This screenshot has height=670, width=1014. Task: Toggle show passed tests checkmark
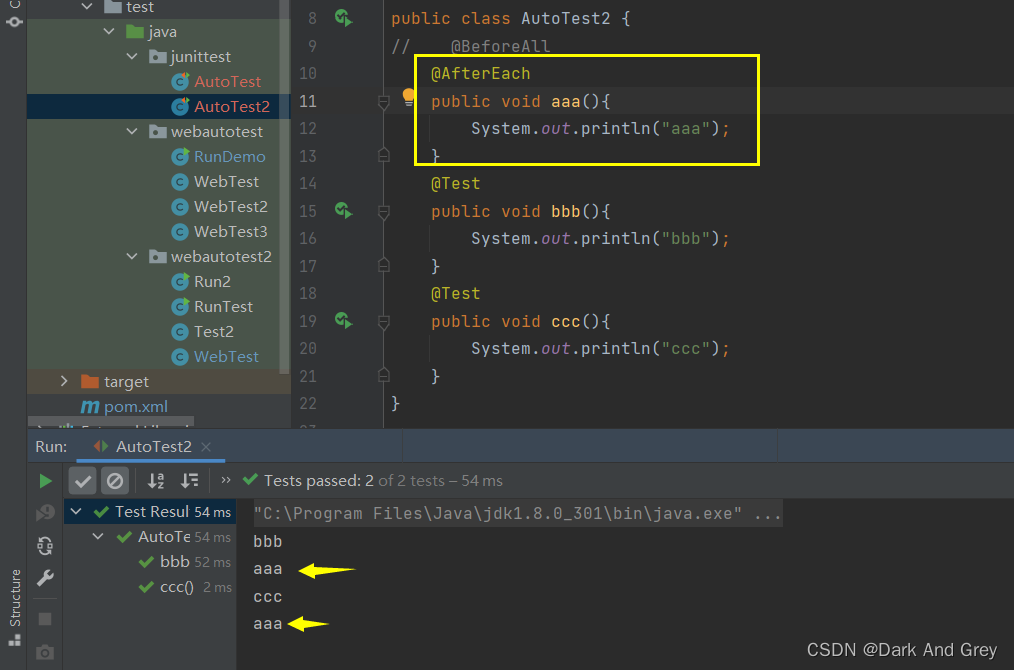83,481
